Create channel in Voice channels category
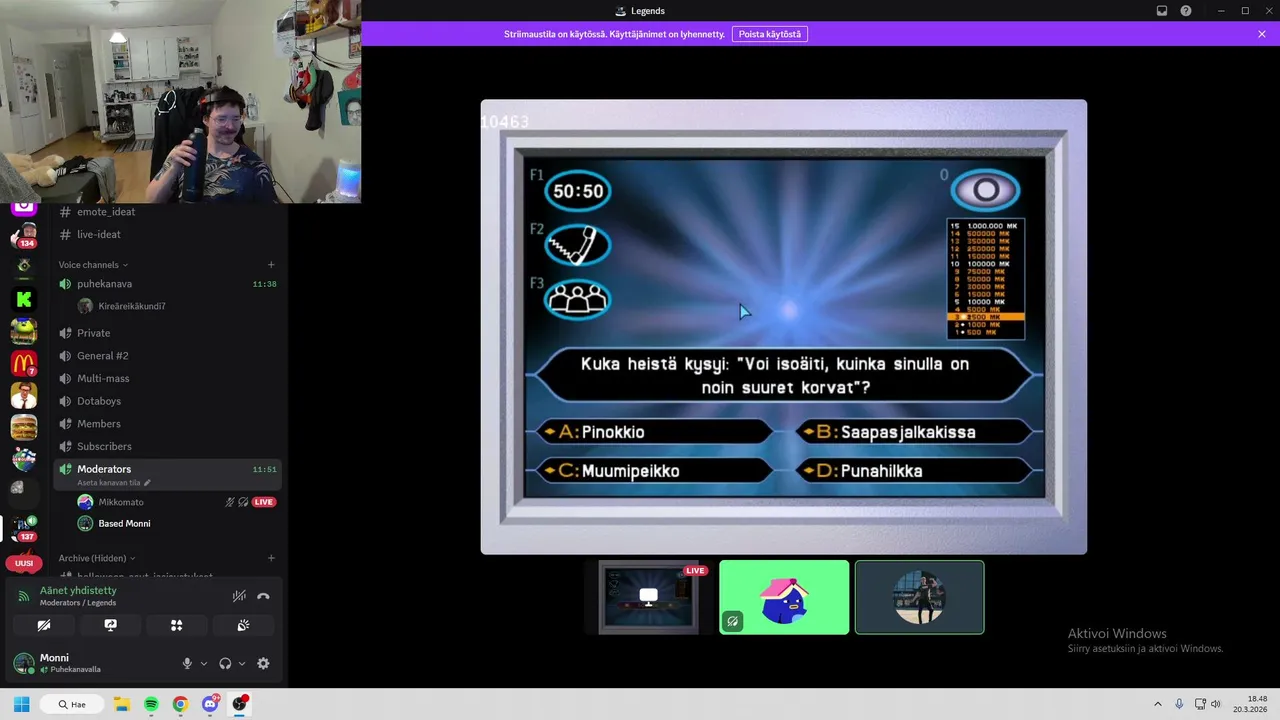Viewport: 1280px width, 720px height. 271,265
